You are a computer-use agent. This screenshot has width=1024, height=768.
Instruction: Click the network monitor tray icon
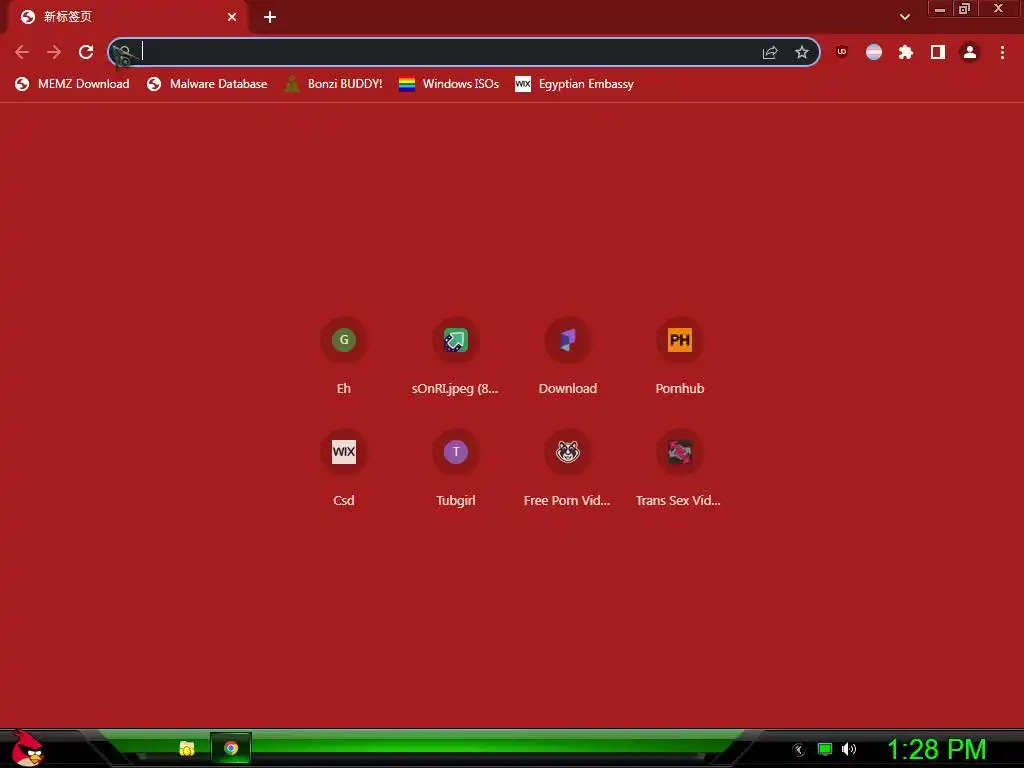coord(825,749)
